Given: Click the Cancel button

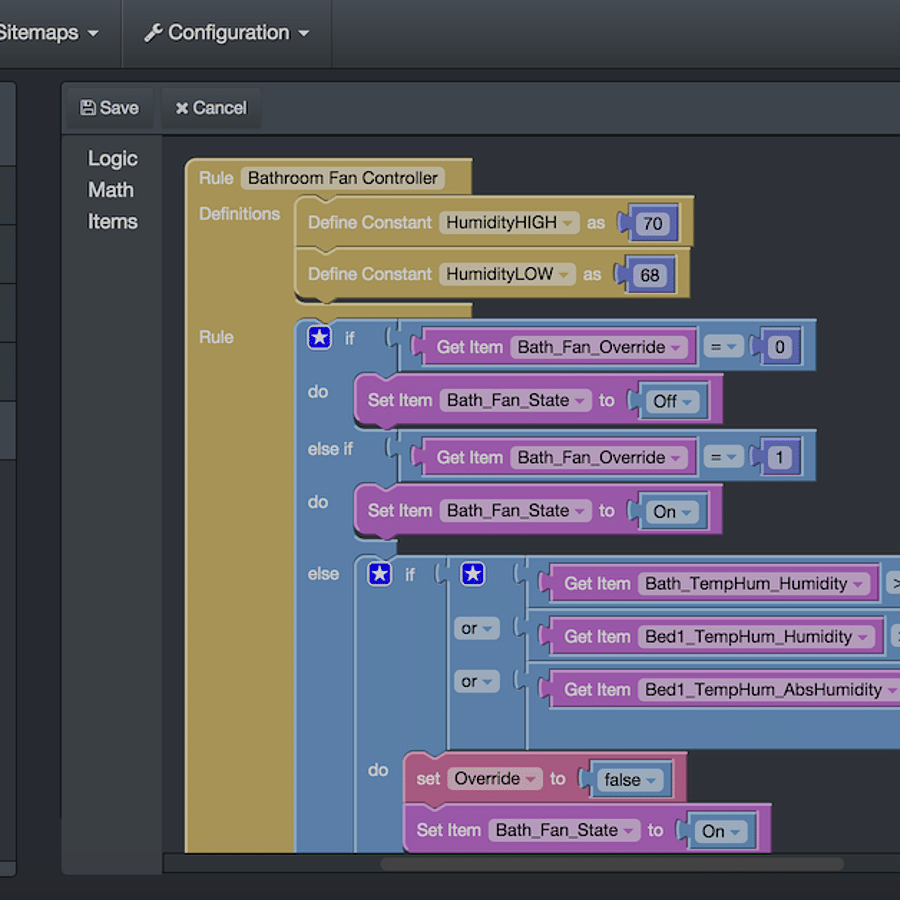Looking at the screenshot, I should click(x=210, y=108).
